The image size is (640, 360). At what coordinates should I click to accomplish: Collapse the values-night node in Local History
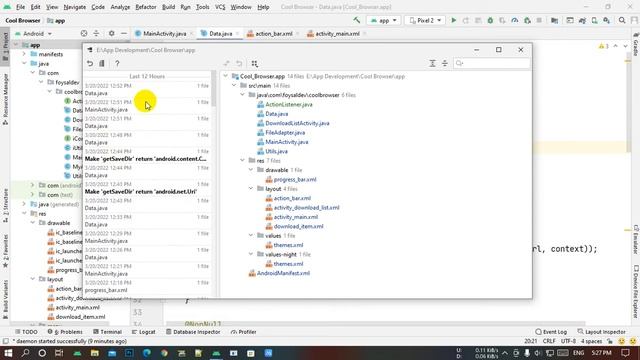pos(251,254)
